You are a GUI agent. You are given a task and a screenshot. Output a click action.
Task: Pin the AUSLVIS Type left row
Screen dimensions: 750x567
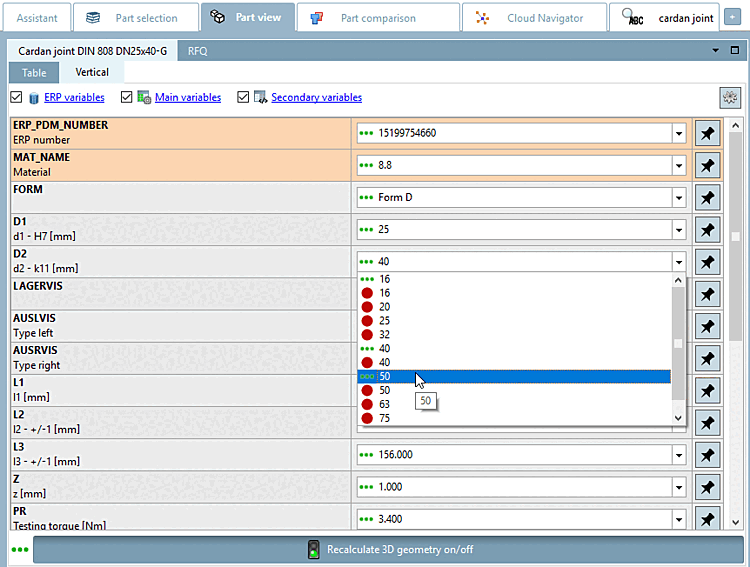pyautogui.click(x=707, y=326)
